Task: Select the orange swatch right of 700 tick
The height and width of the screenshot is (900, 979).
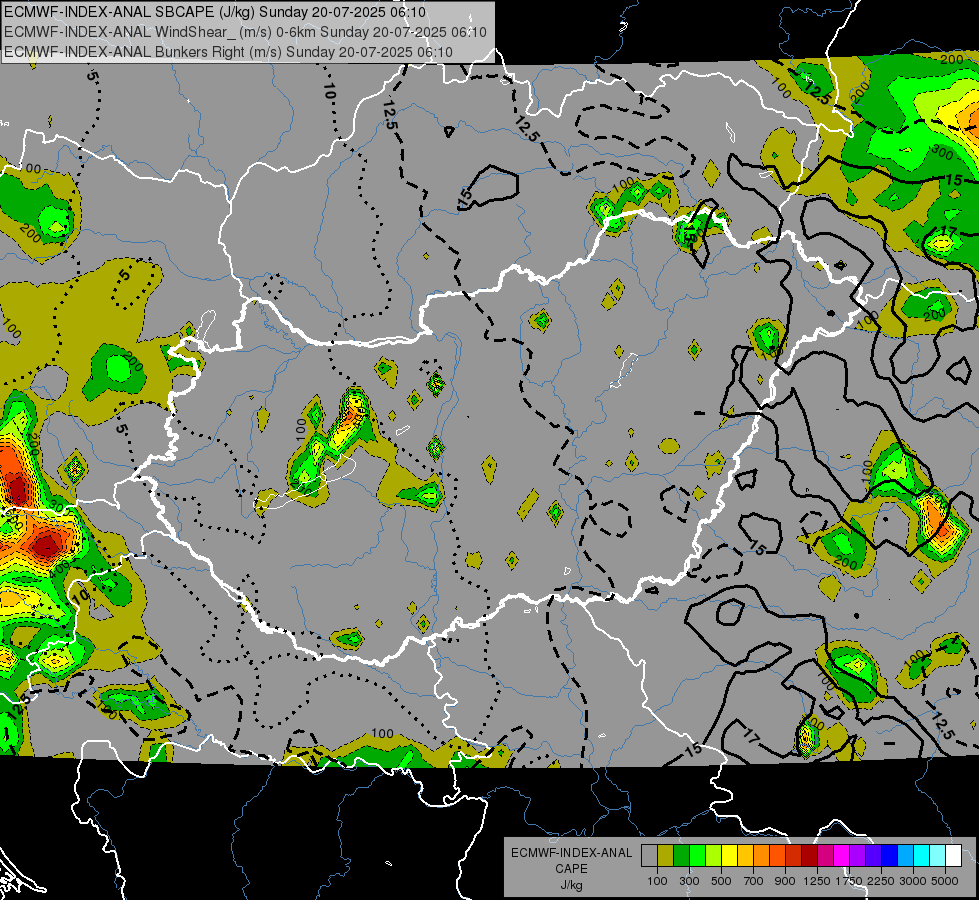Action: tap(761, 856)
